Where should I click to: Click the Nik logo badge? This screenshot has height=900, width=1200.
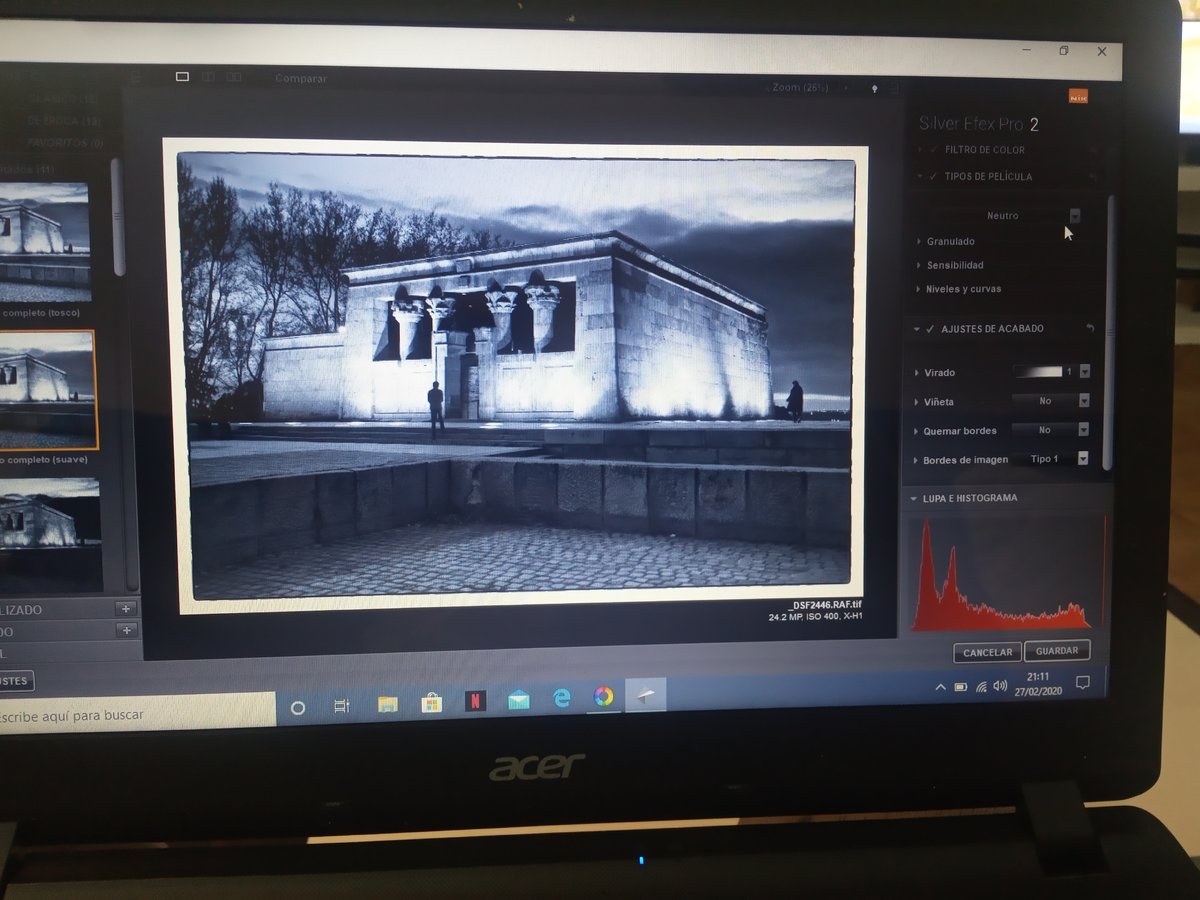tap(1078, 97)
